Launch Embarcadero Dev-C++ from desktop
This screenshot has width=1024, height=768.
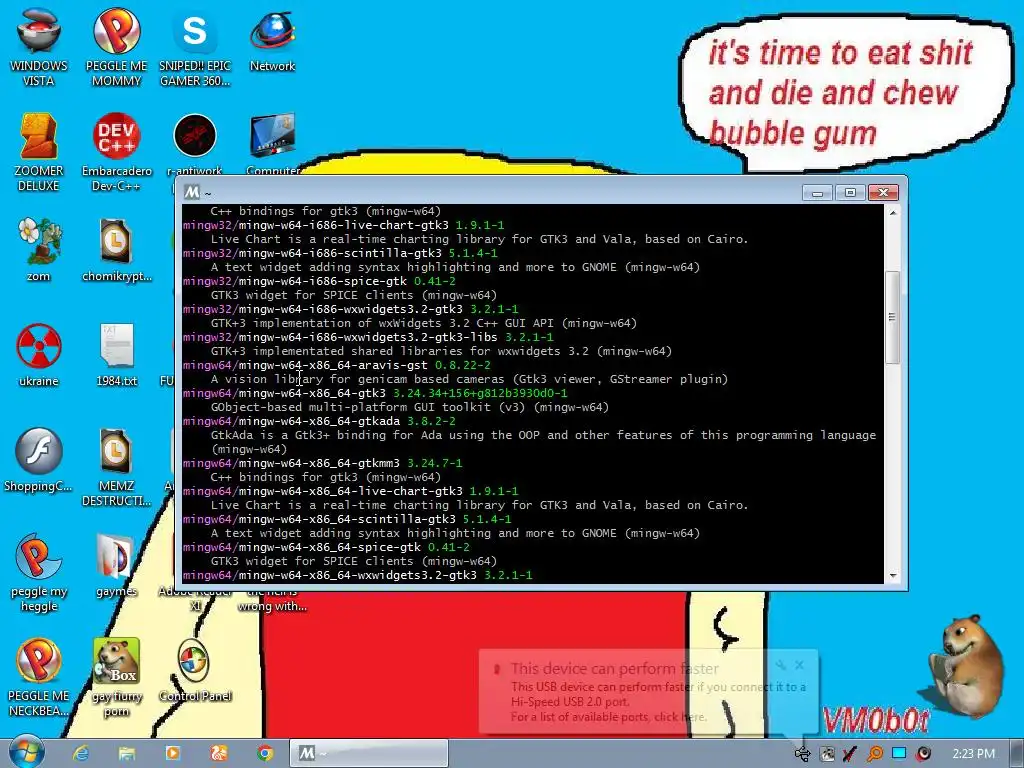pos(116,152)
